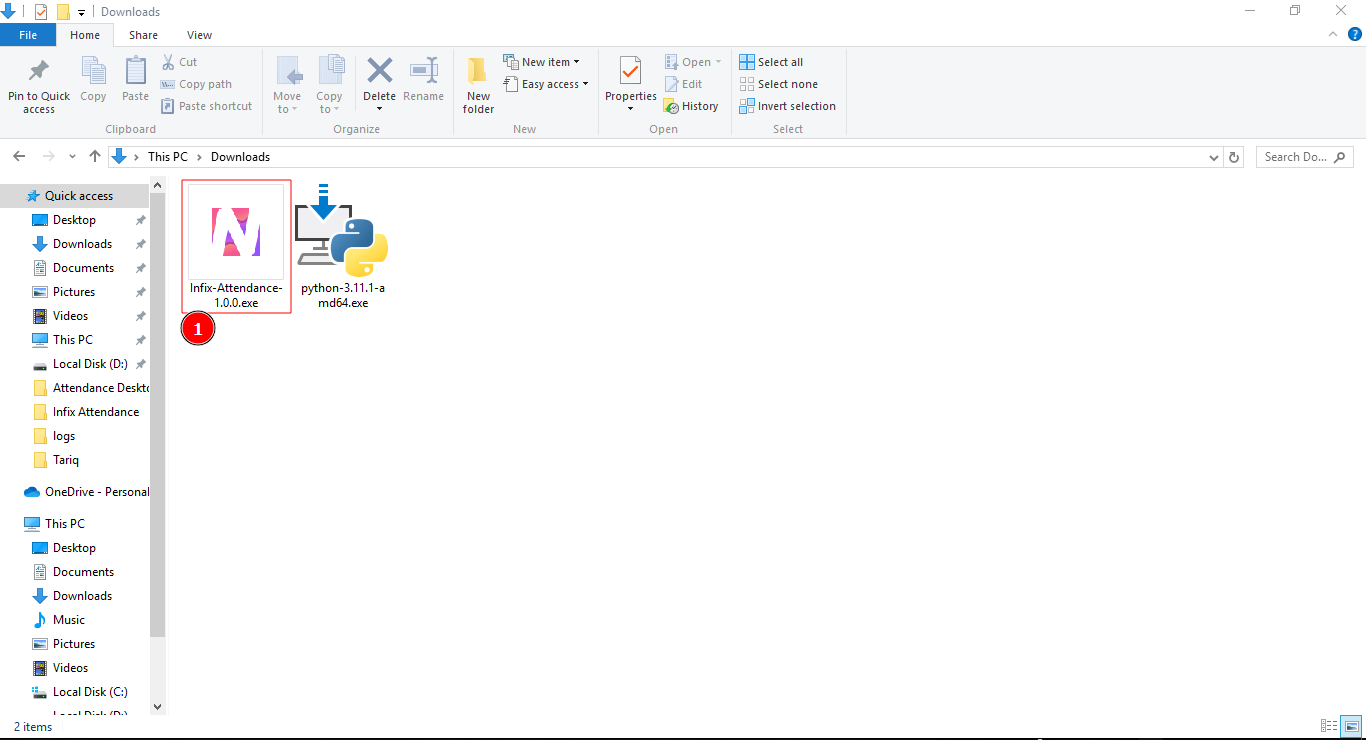Switch to the Home ribbon tab
The width and height of the screenshot is (1366, 740).
[85, 35]
